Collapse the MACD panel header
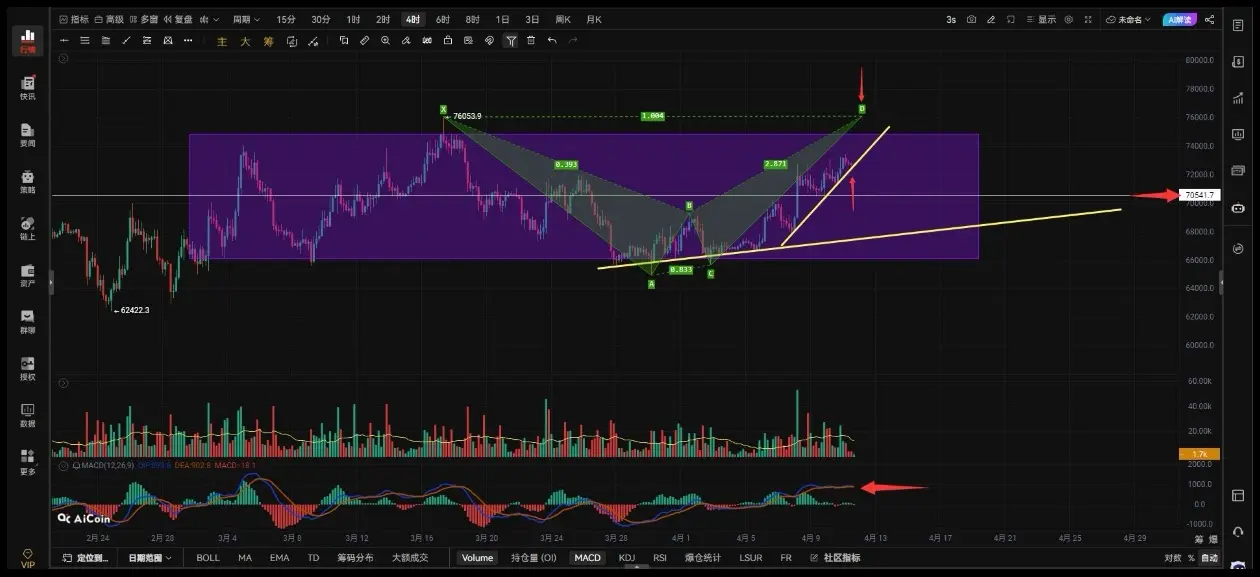1260x577 pixels. click(x=63, y=466)
